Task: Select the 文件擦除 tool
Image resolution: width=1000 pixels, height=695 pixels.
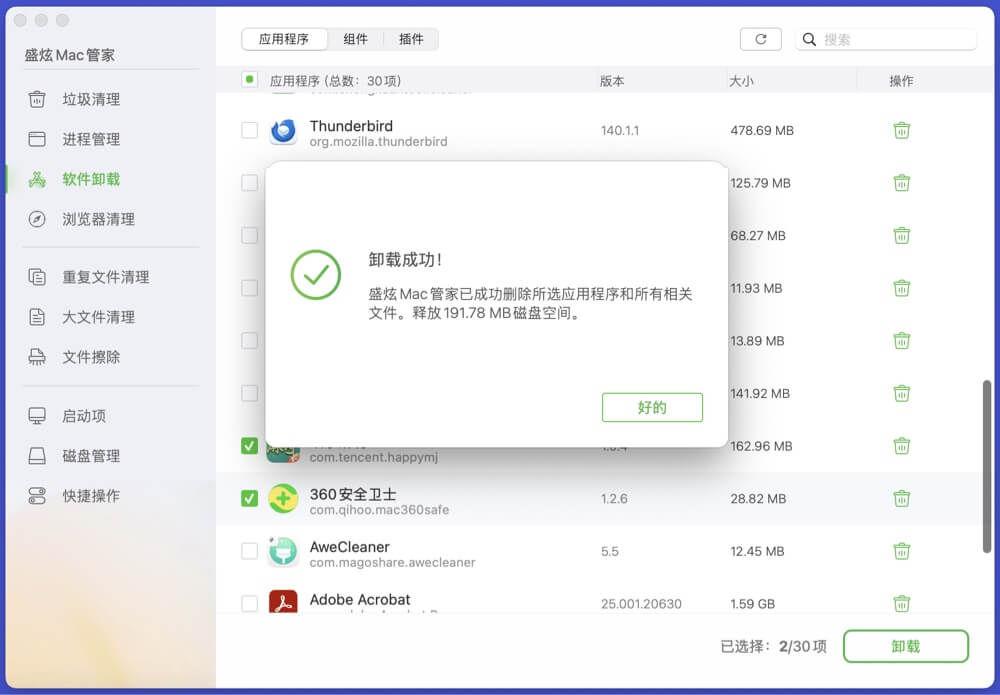Action: coord(74,357)
